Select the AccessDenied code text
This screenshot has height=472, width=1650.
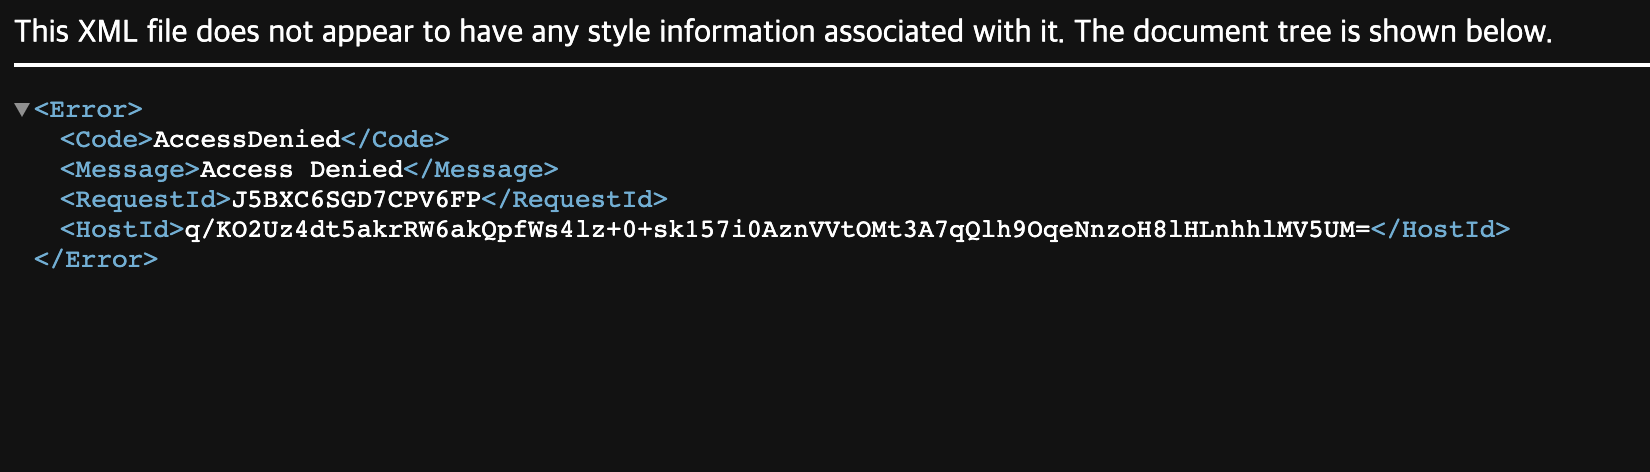(247, 139)
